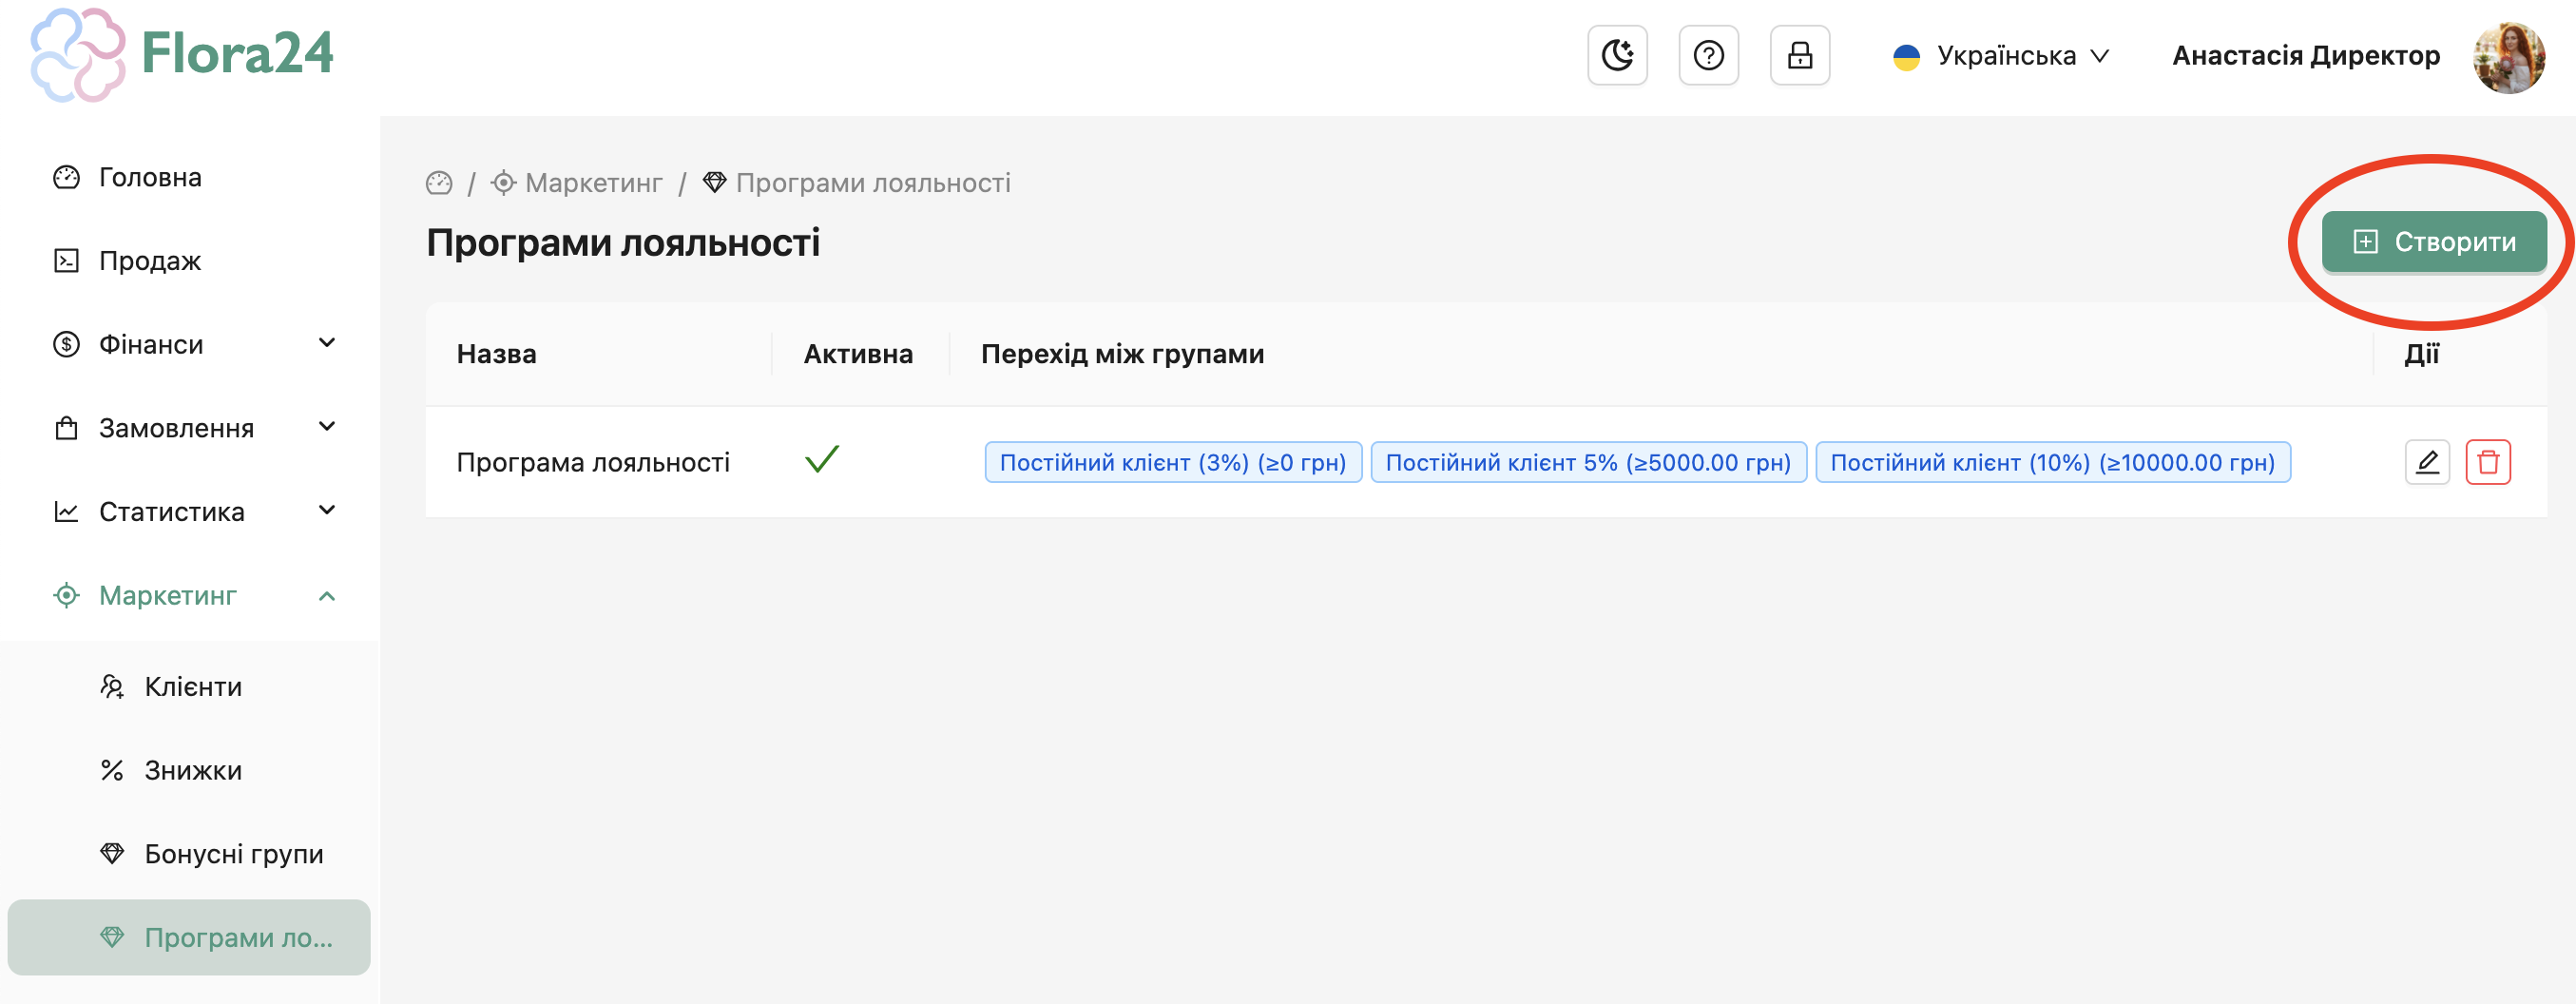The width and height of the screenshot is (2576, 1004).
Task: Click the Активна green checkmark
Action: (x=821, y=460)
